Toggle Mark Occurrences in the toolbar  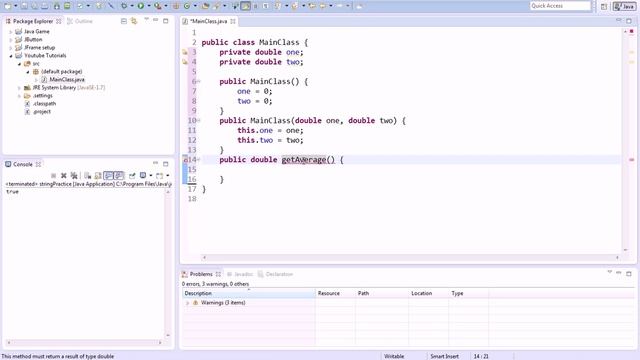click(x=245, y=6)
